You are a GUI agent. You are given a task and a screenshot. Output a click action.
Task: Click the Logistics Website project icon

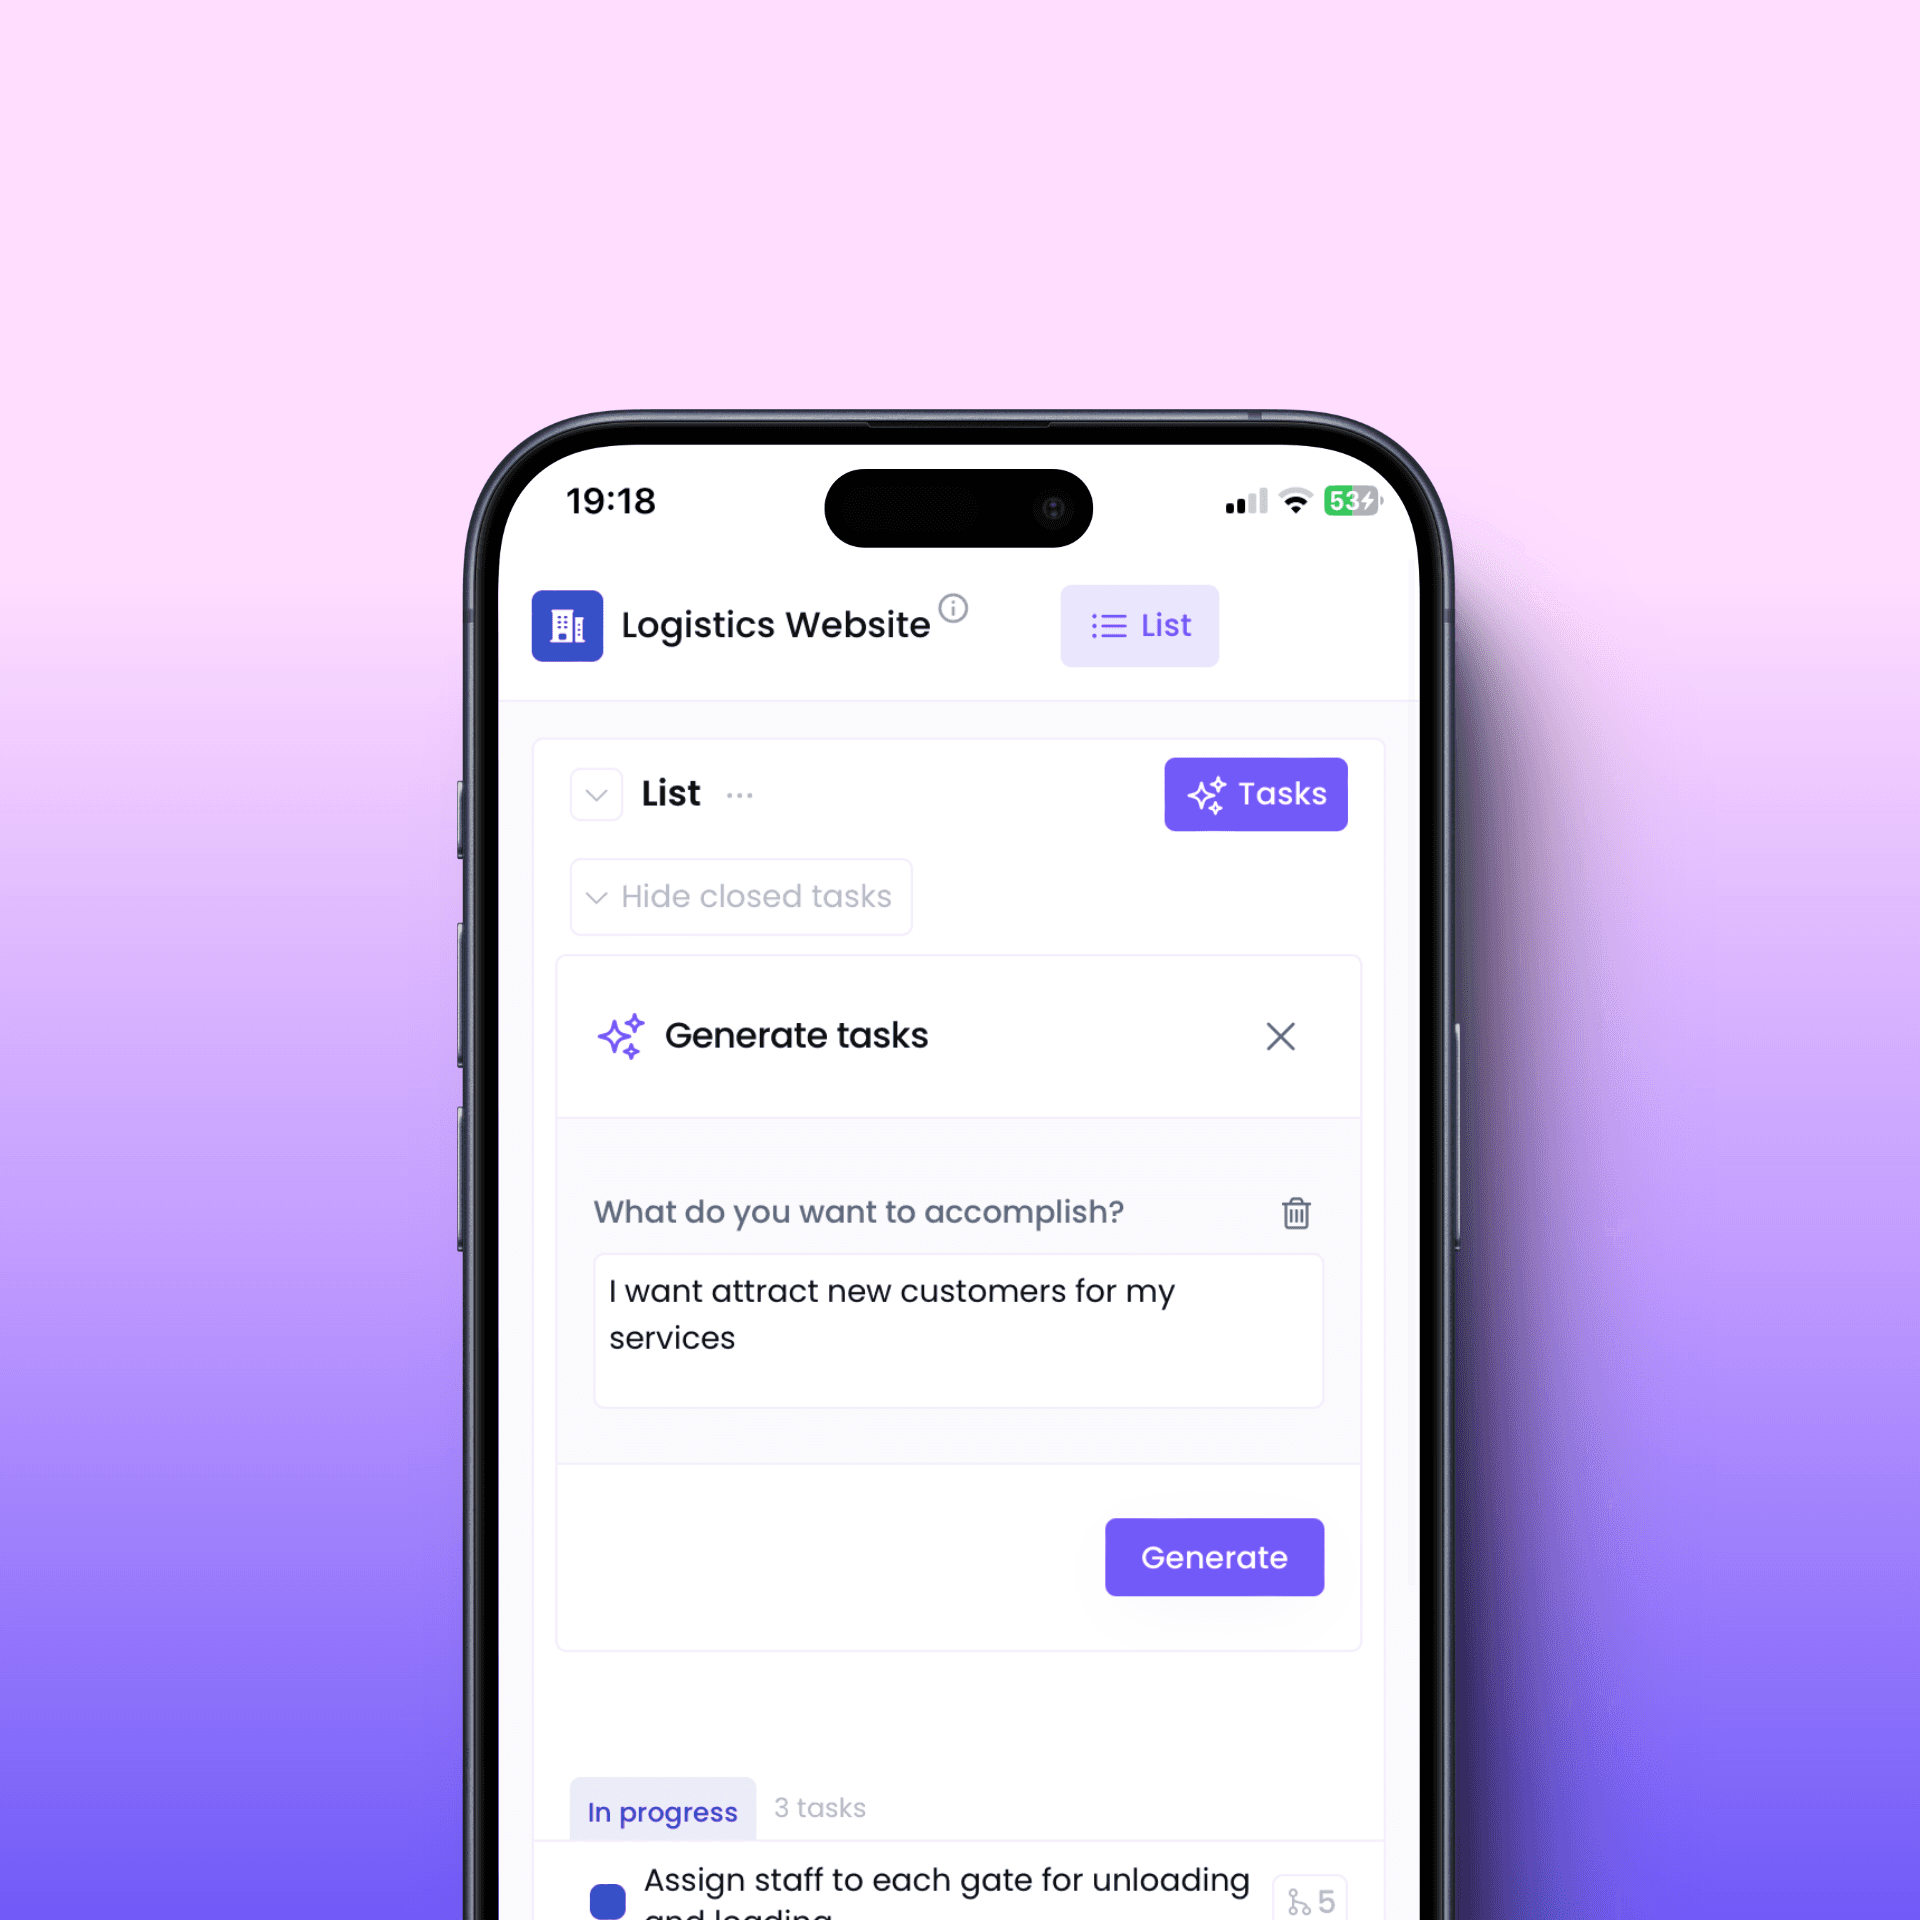570,626
